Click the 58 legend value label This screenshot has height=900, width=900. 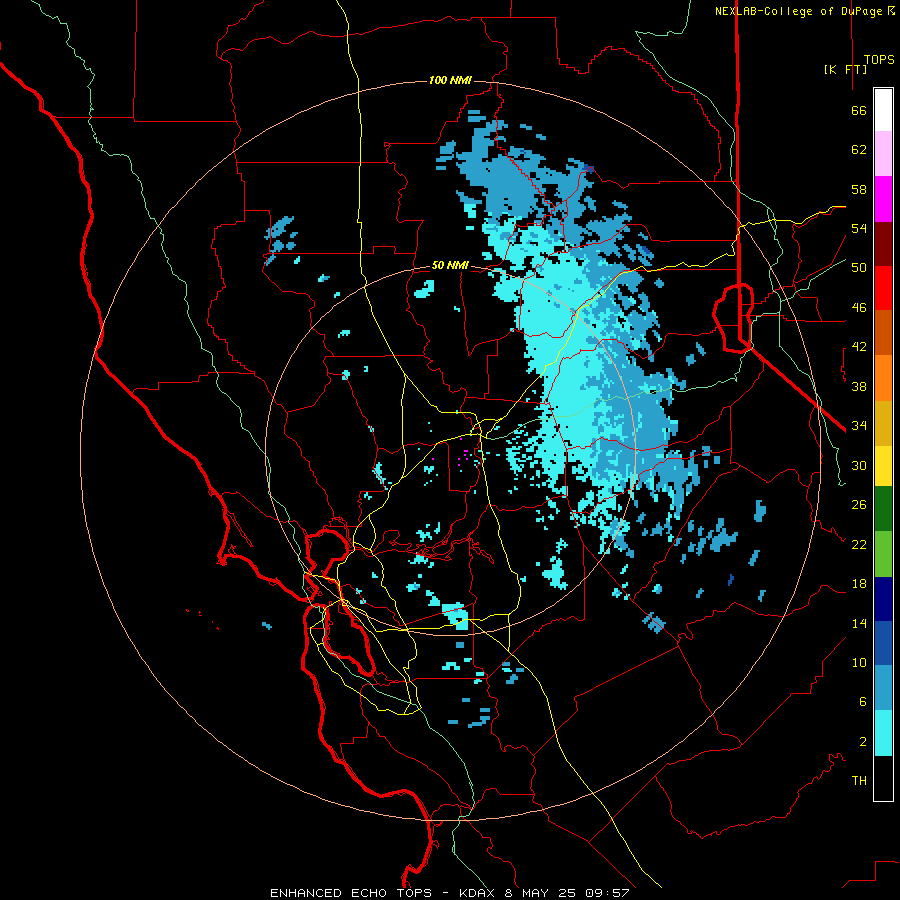pos(859,189)
